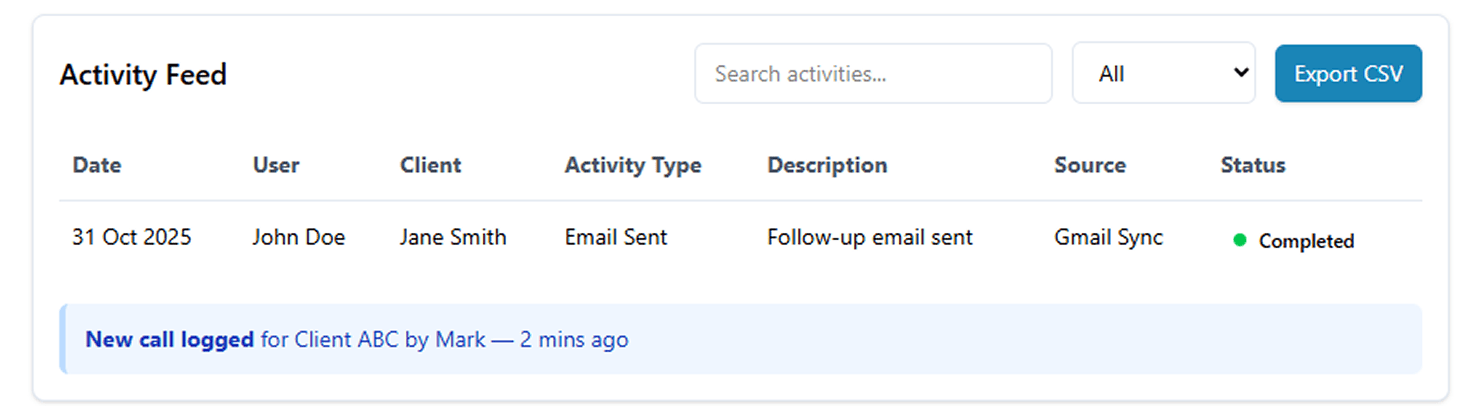Click the Description column header

coord(827,165)
